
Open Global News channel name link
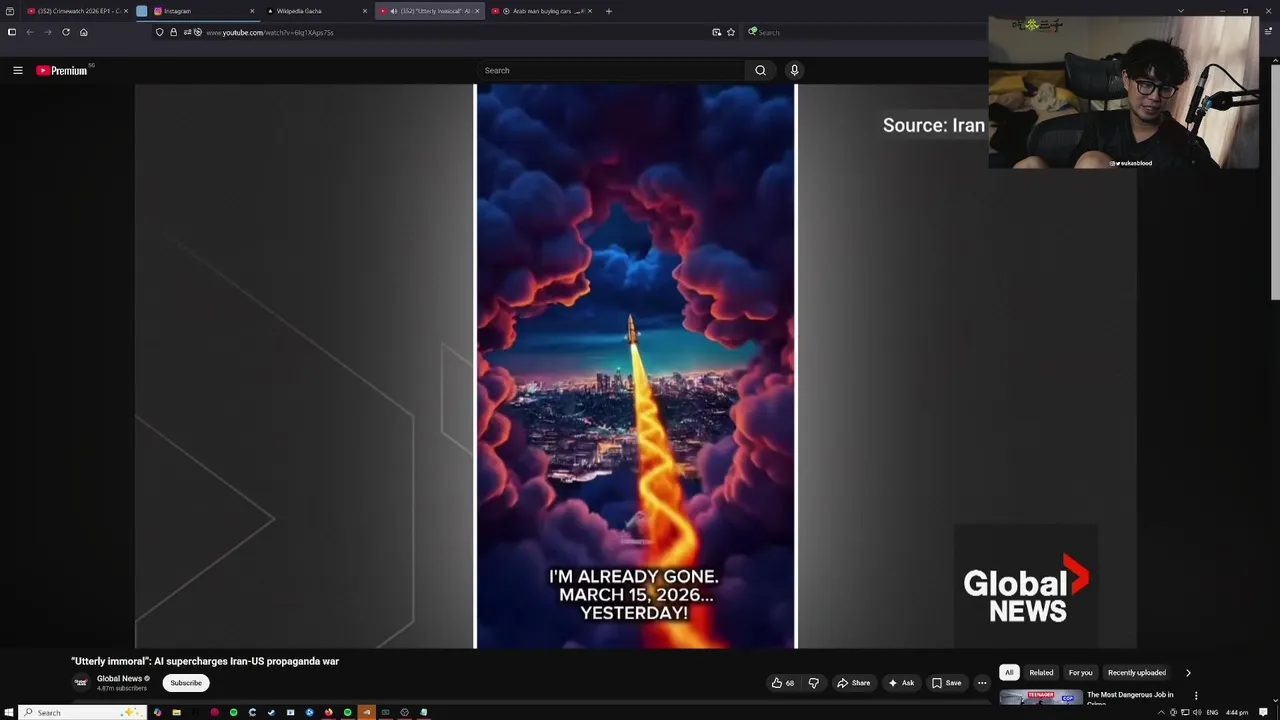coord(119,679)
